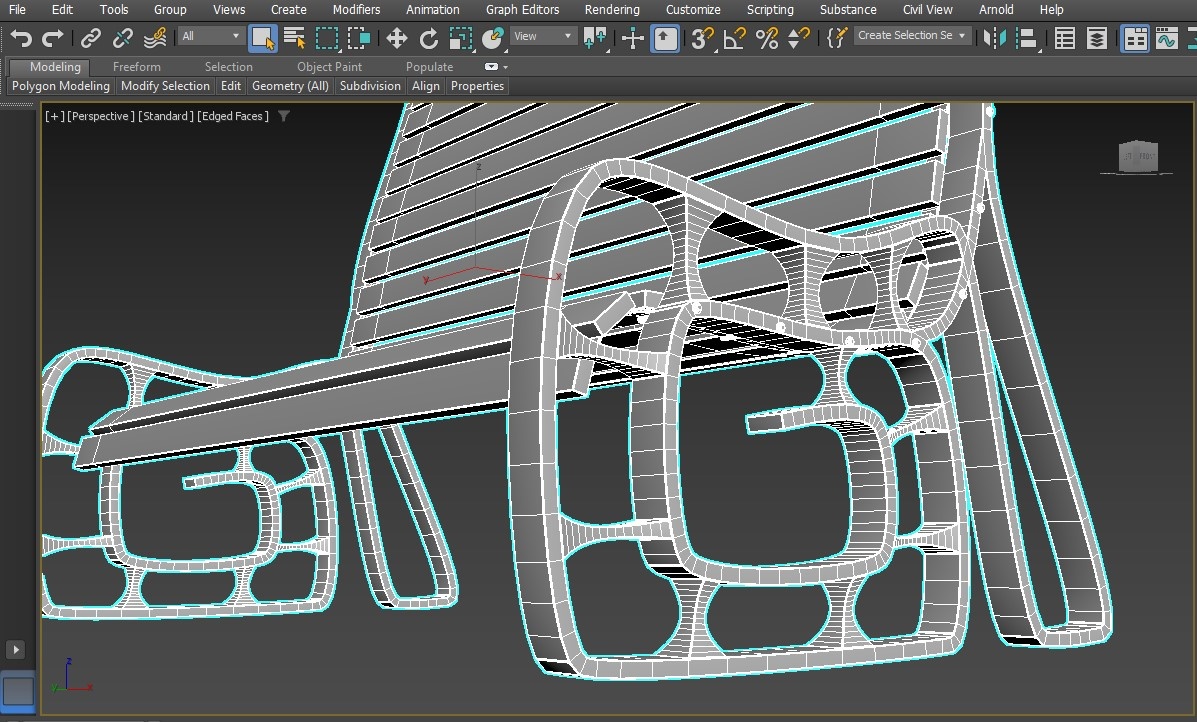Open the Modifiers menu
Screen dimensions: 1197x722
click(x=356, y=10)
